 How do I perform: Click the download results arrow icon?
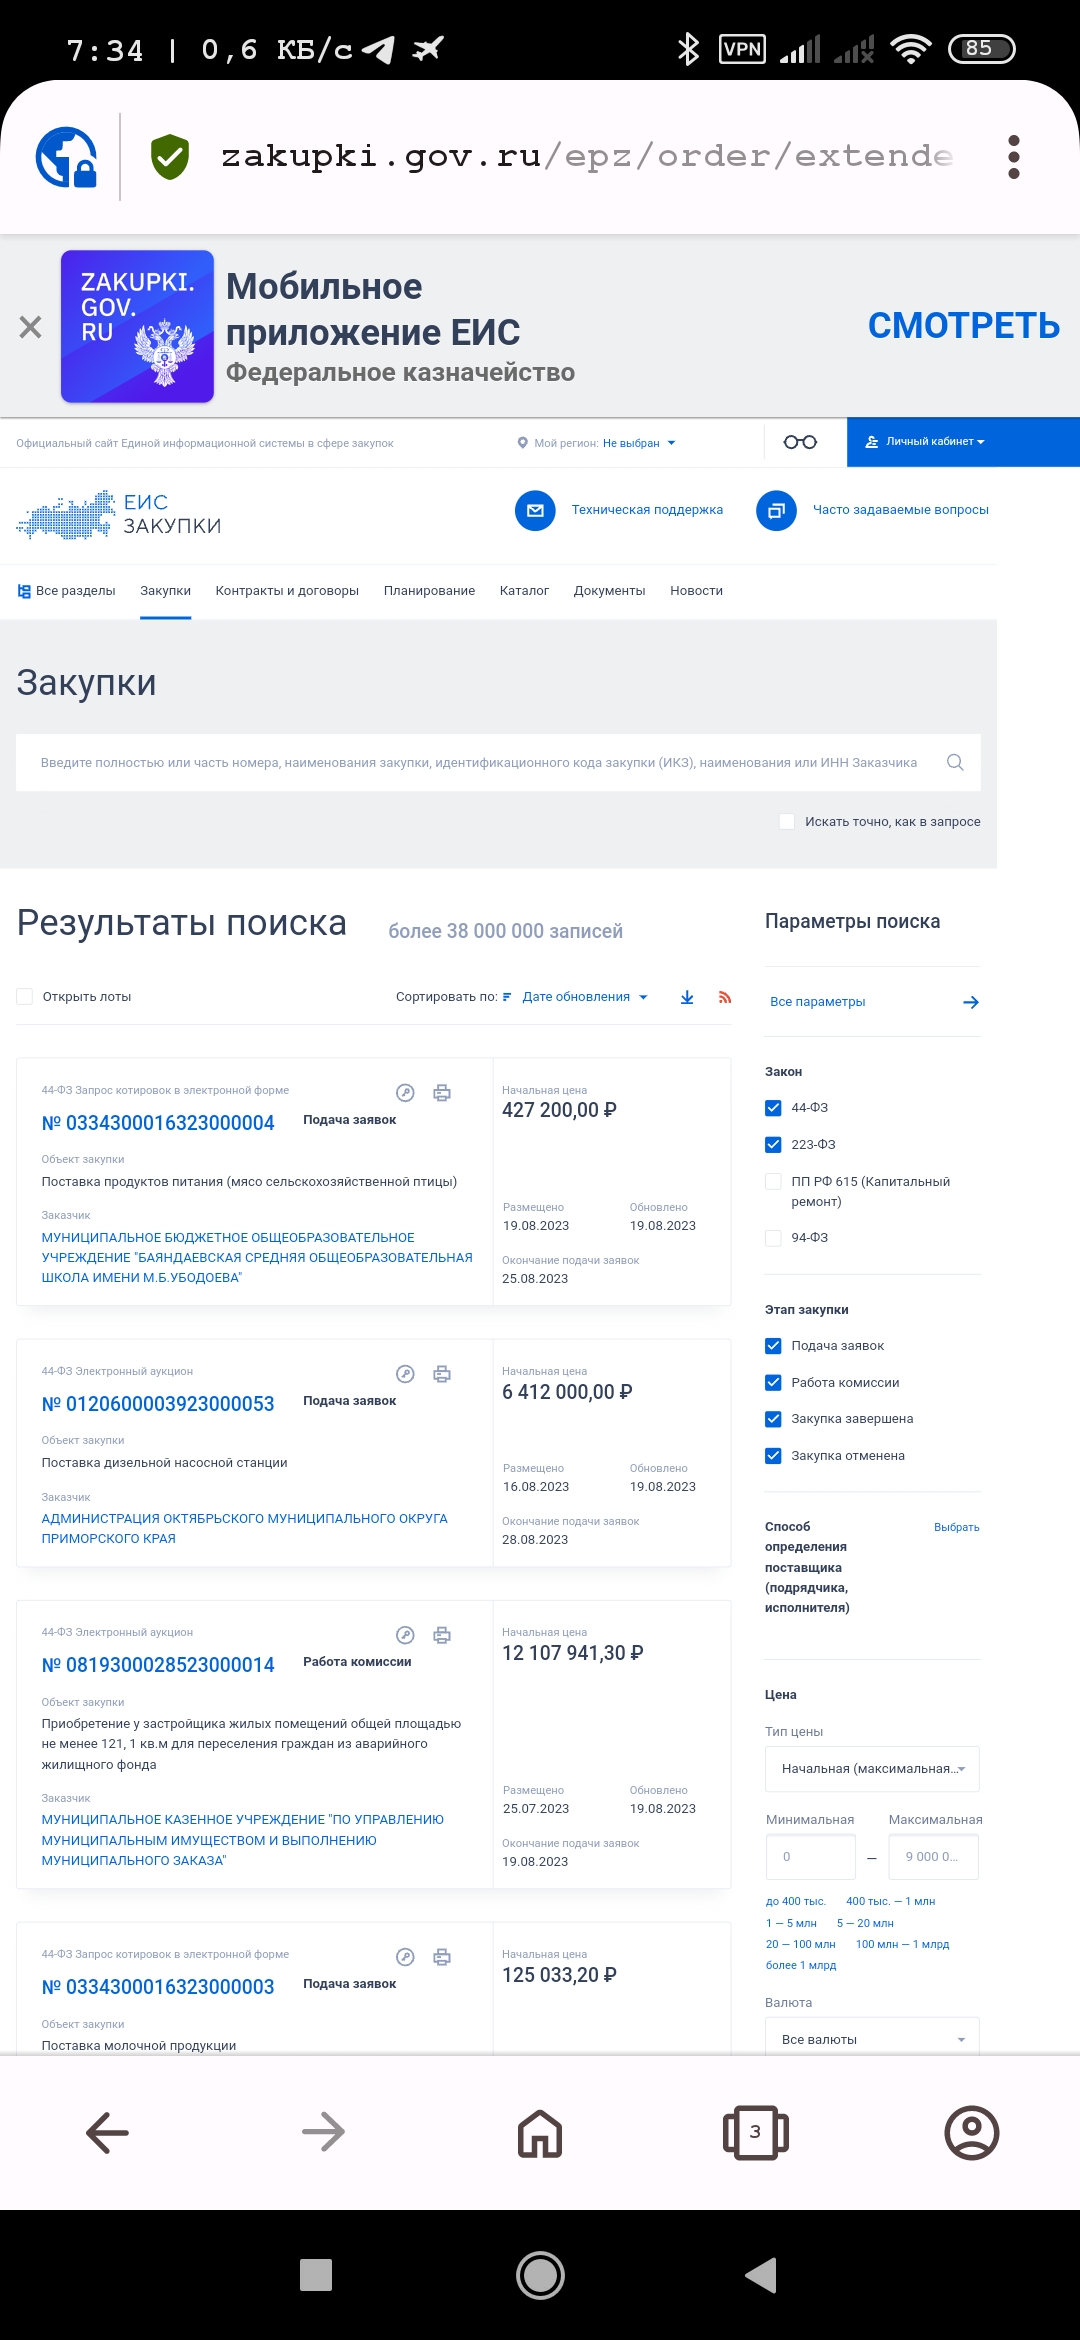click(x=687, y=997)
